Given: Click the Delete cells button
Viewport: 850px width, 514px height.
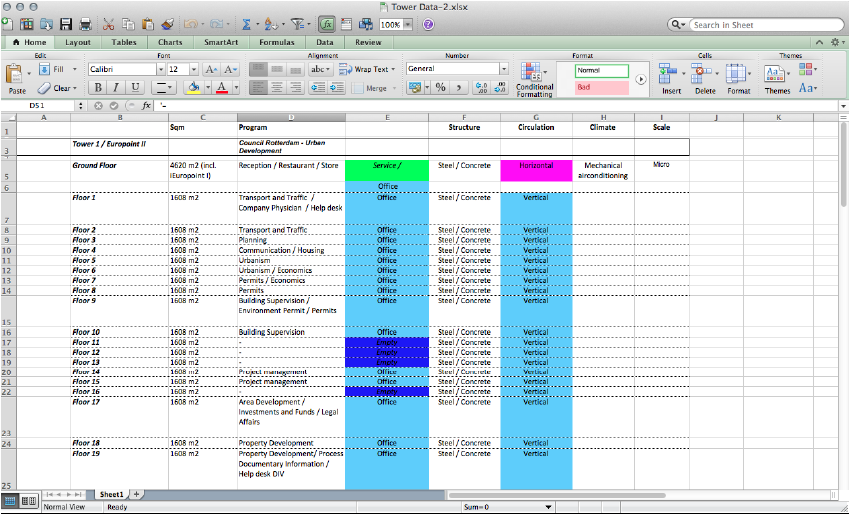Looking at the screenshot, I should (x=705, y=79).
